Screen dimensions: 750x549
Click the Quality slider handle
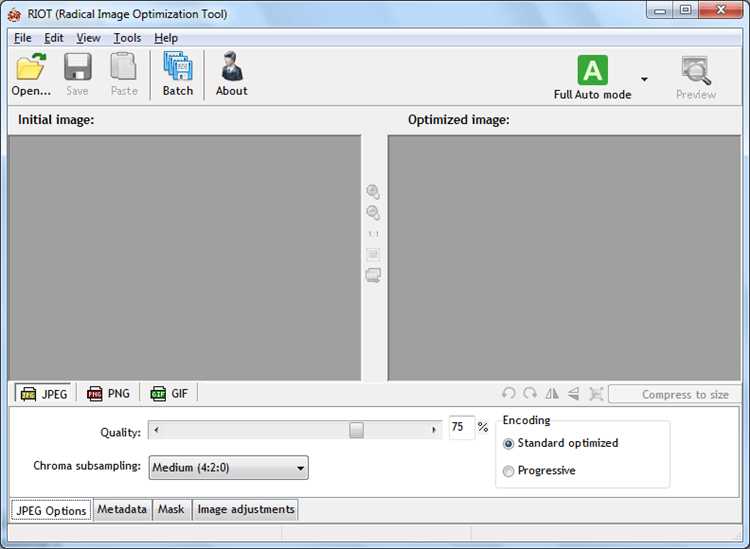356,429
